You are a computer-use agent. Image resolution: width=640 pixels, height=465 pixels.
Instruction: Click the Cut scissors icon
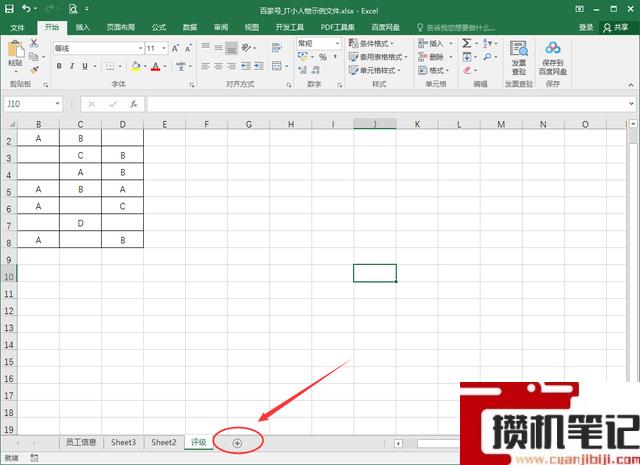click(34, 43)
